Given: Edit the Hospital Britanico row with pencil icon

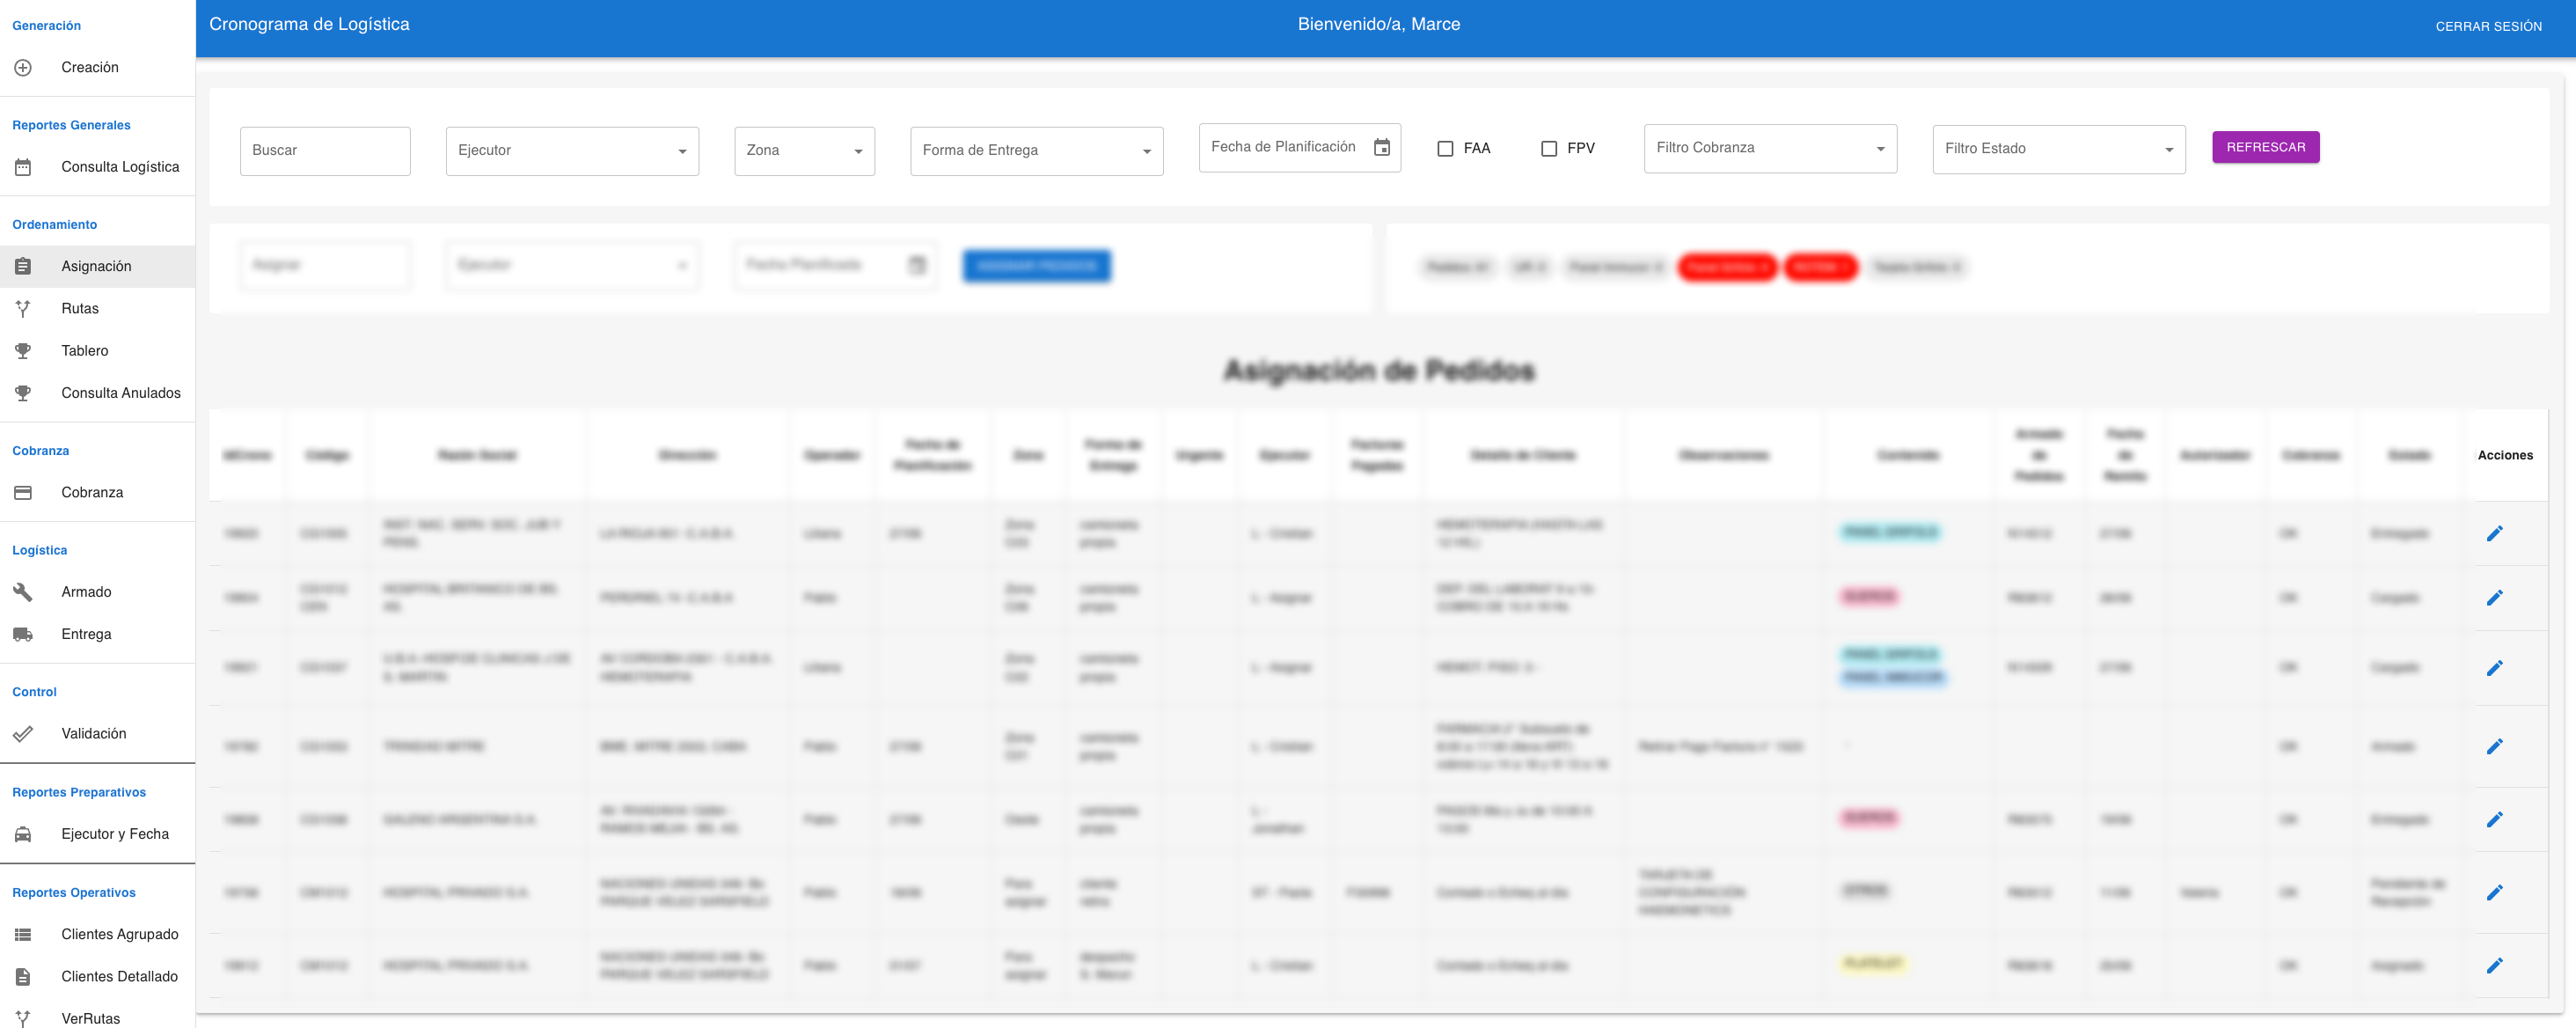Looking at the screenshot, I should click(x=2494, y=598).
